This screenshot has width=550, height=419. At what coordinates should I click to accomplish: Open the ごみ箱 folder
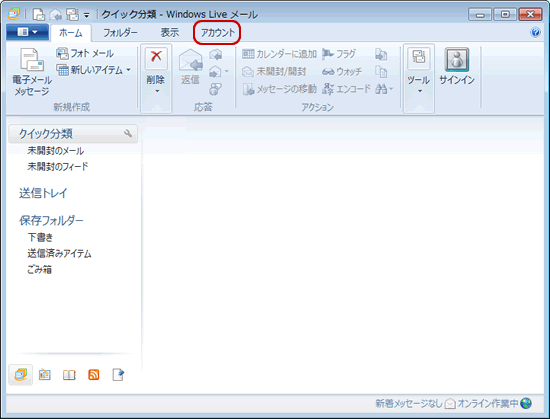(x=40, y=269)
